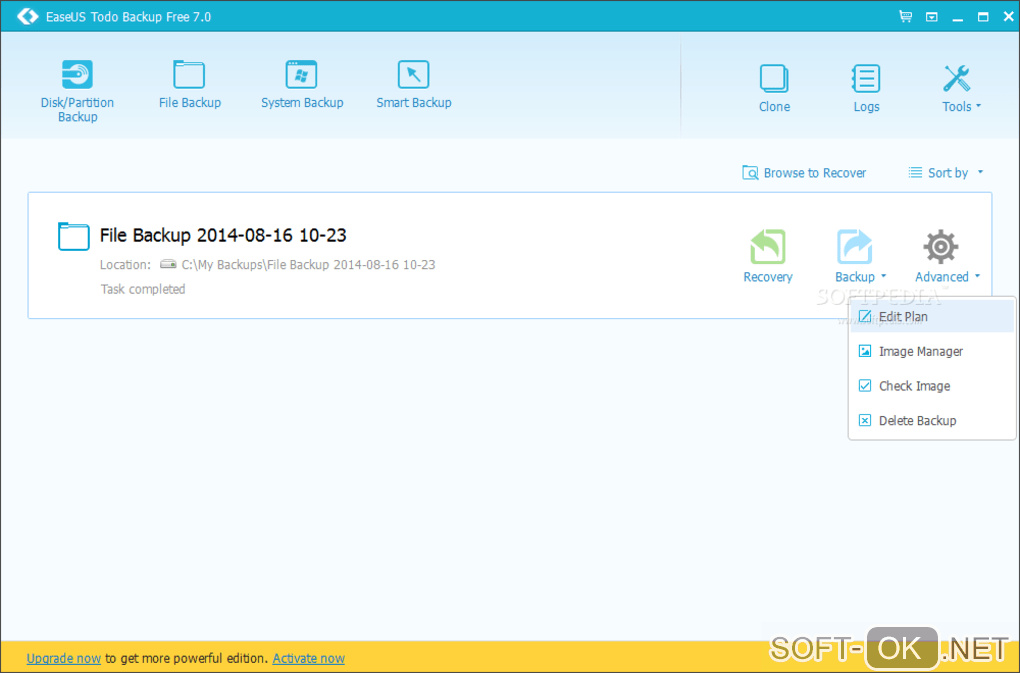Select Check Image option
The width and height of the screenshot is (1020, 673).
[932, 386]
